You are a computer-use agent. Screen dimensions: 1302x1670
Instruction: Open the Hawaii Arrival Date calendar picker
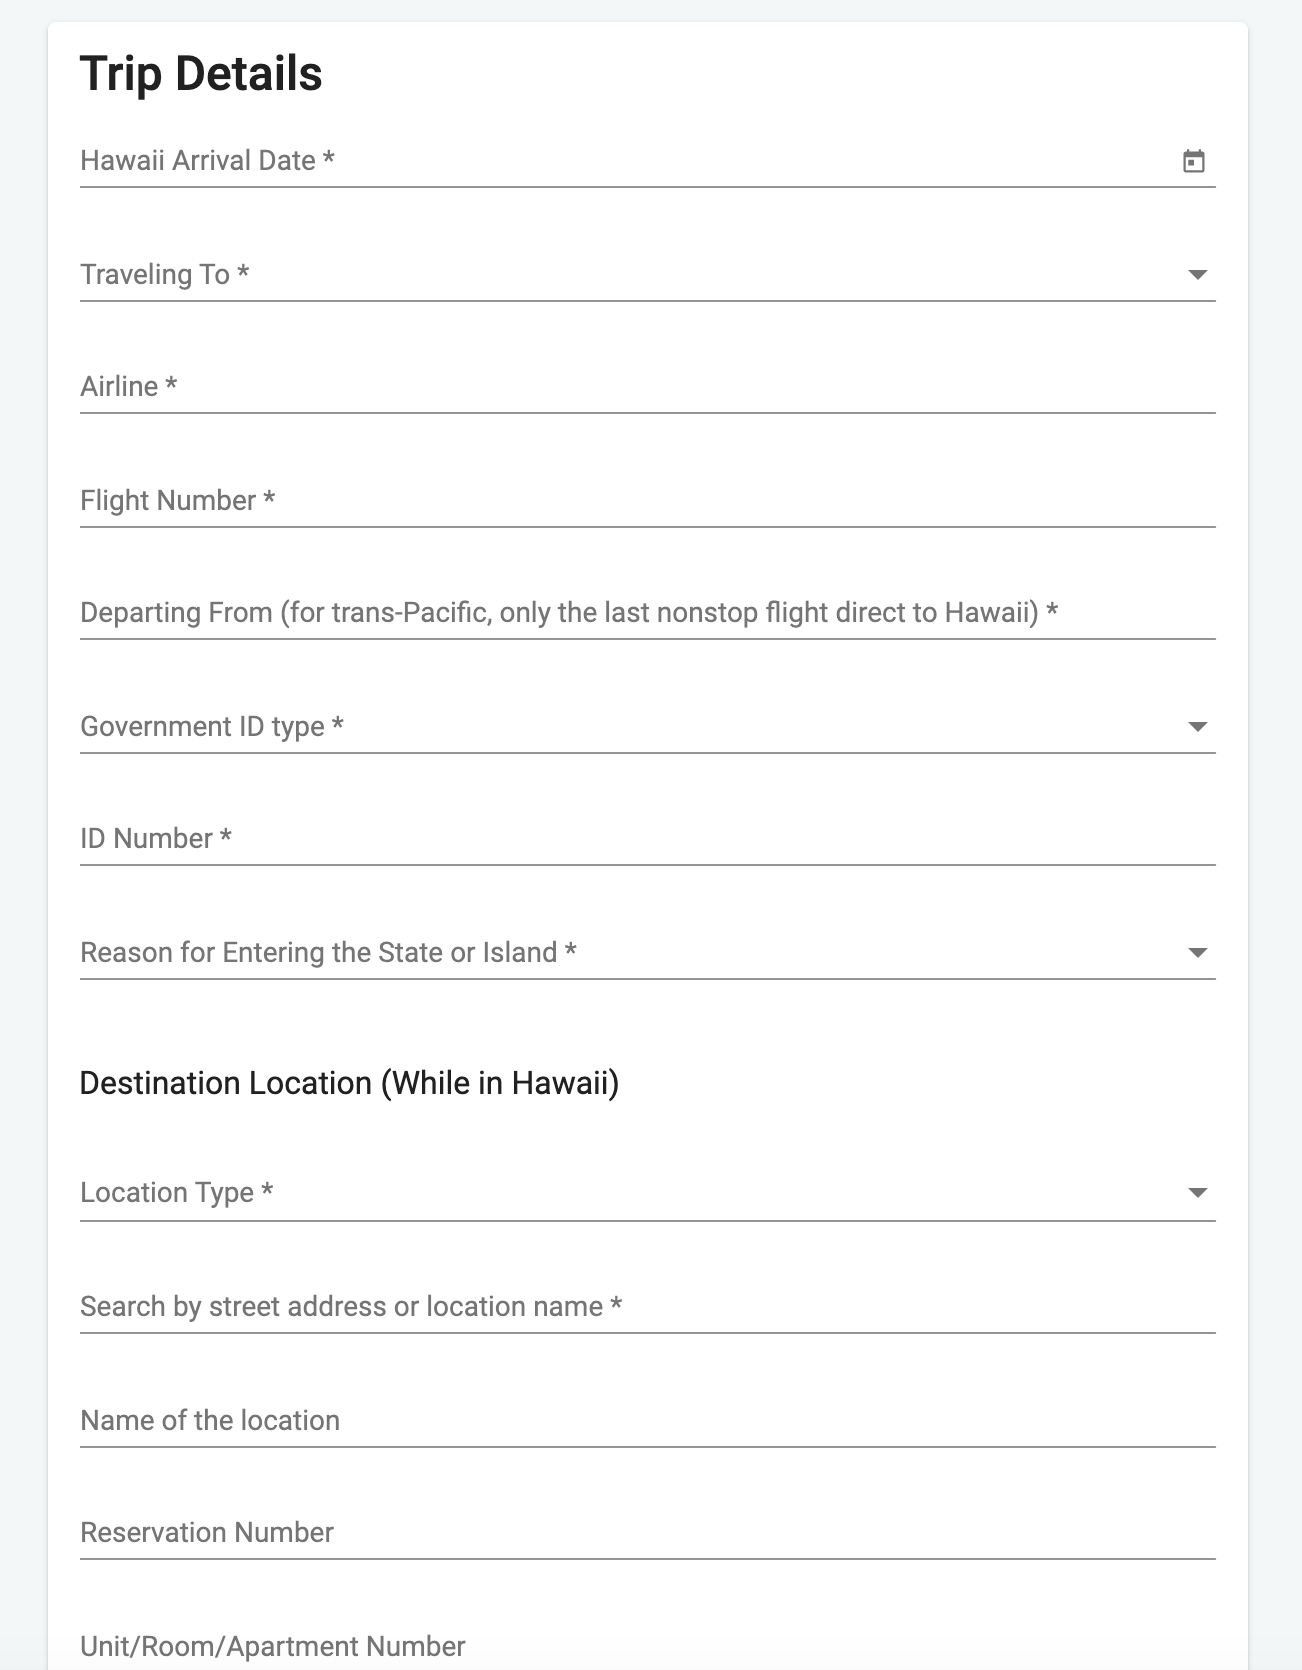click(x=1194, y=161)
